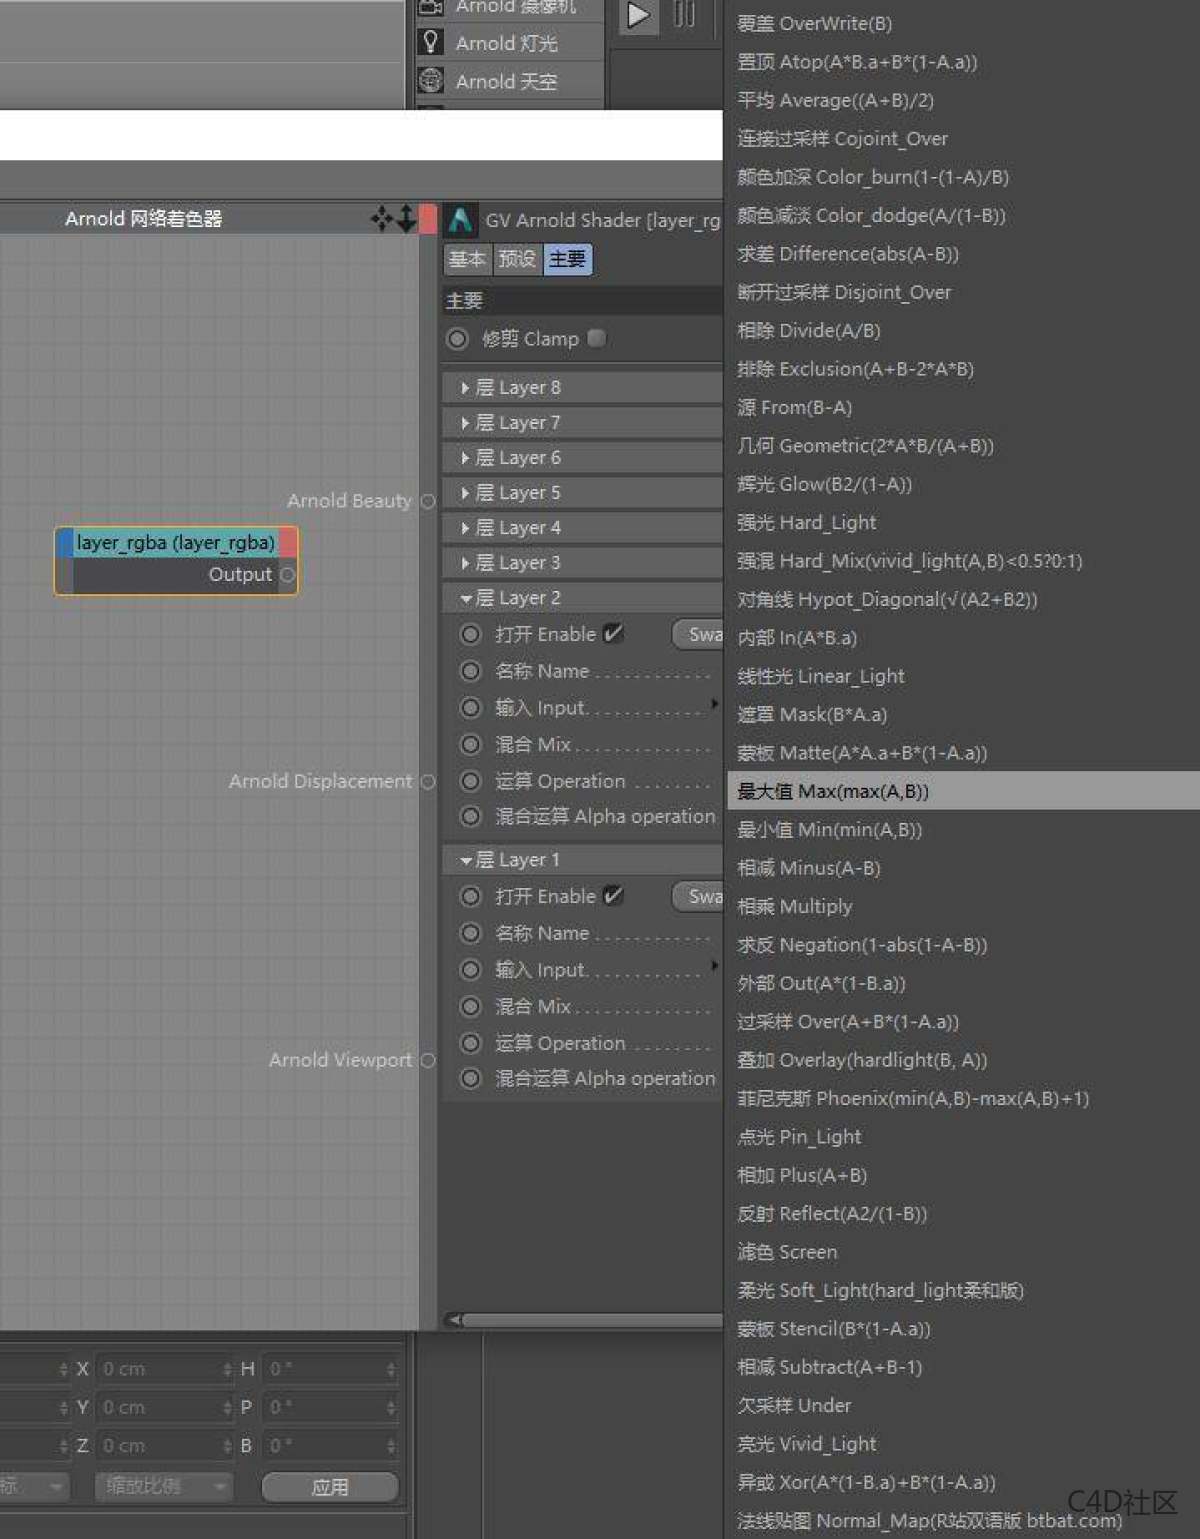Choose 平均 Average operation

click(x=961, y=100)
